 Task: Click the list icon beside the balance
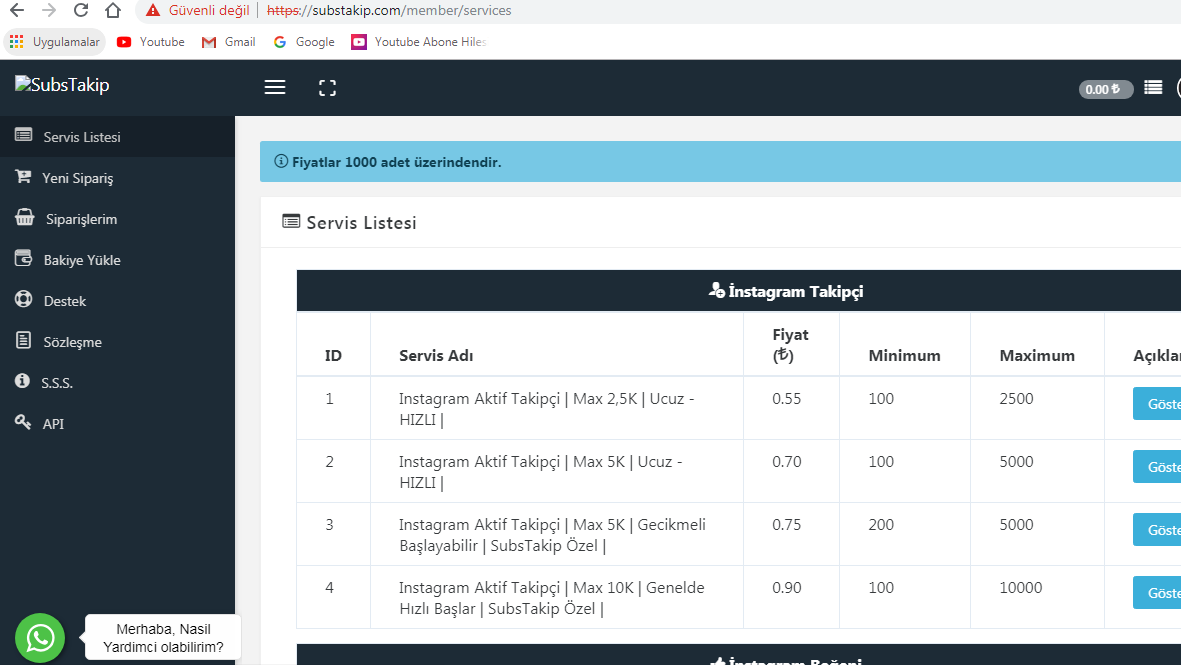pyautogui.click(x=1153, y=88)
